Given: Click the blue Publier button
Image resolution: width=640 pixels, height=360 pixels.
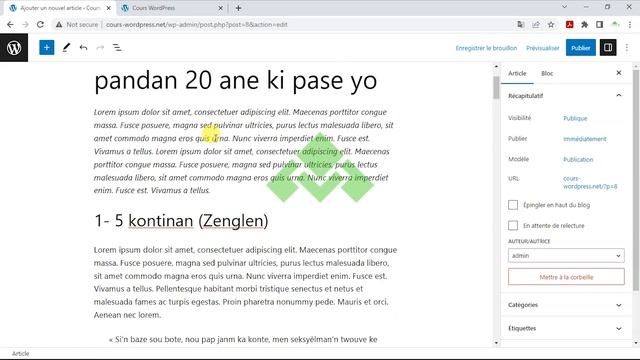Looking at the screenshot, I should click(580, 48).
